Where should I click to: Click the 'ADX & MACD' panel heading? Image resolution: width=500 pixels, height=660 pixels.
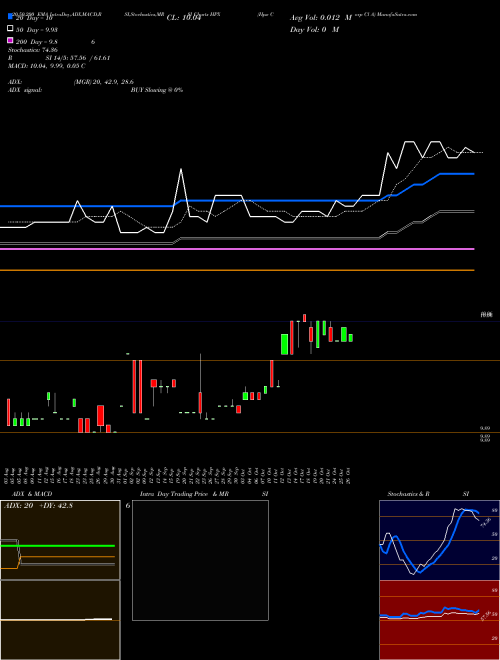32,494
